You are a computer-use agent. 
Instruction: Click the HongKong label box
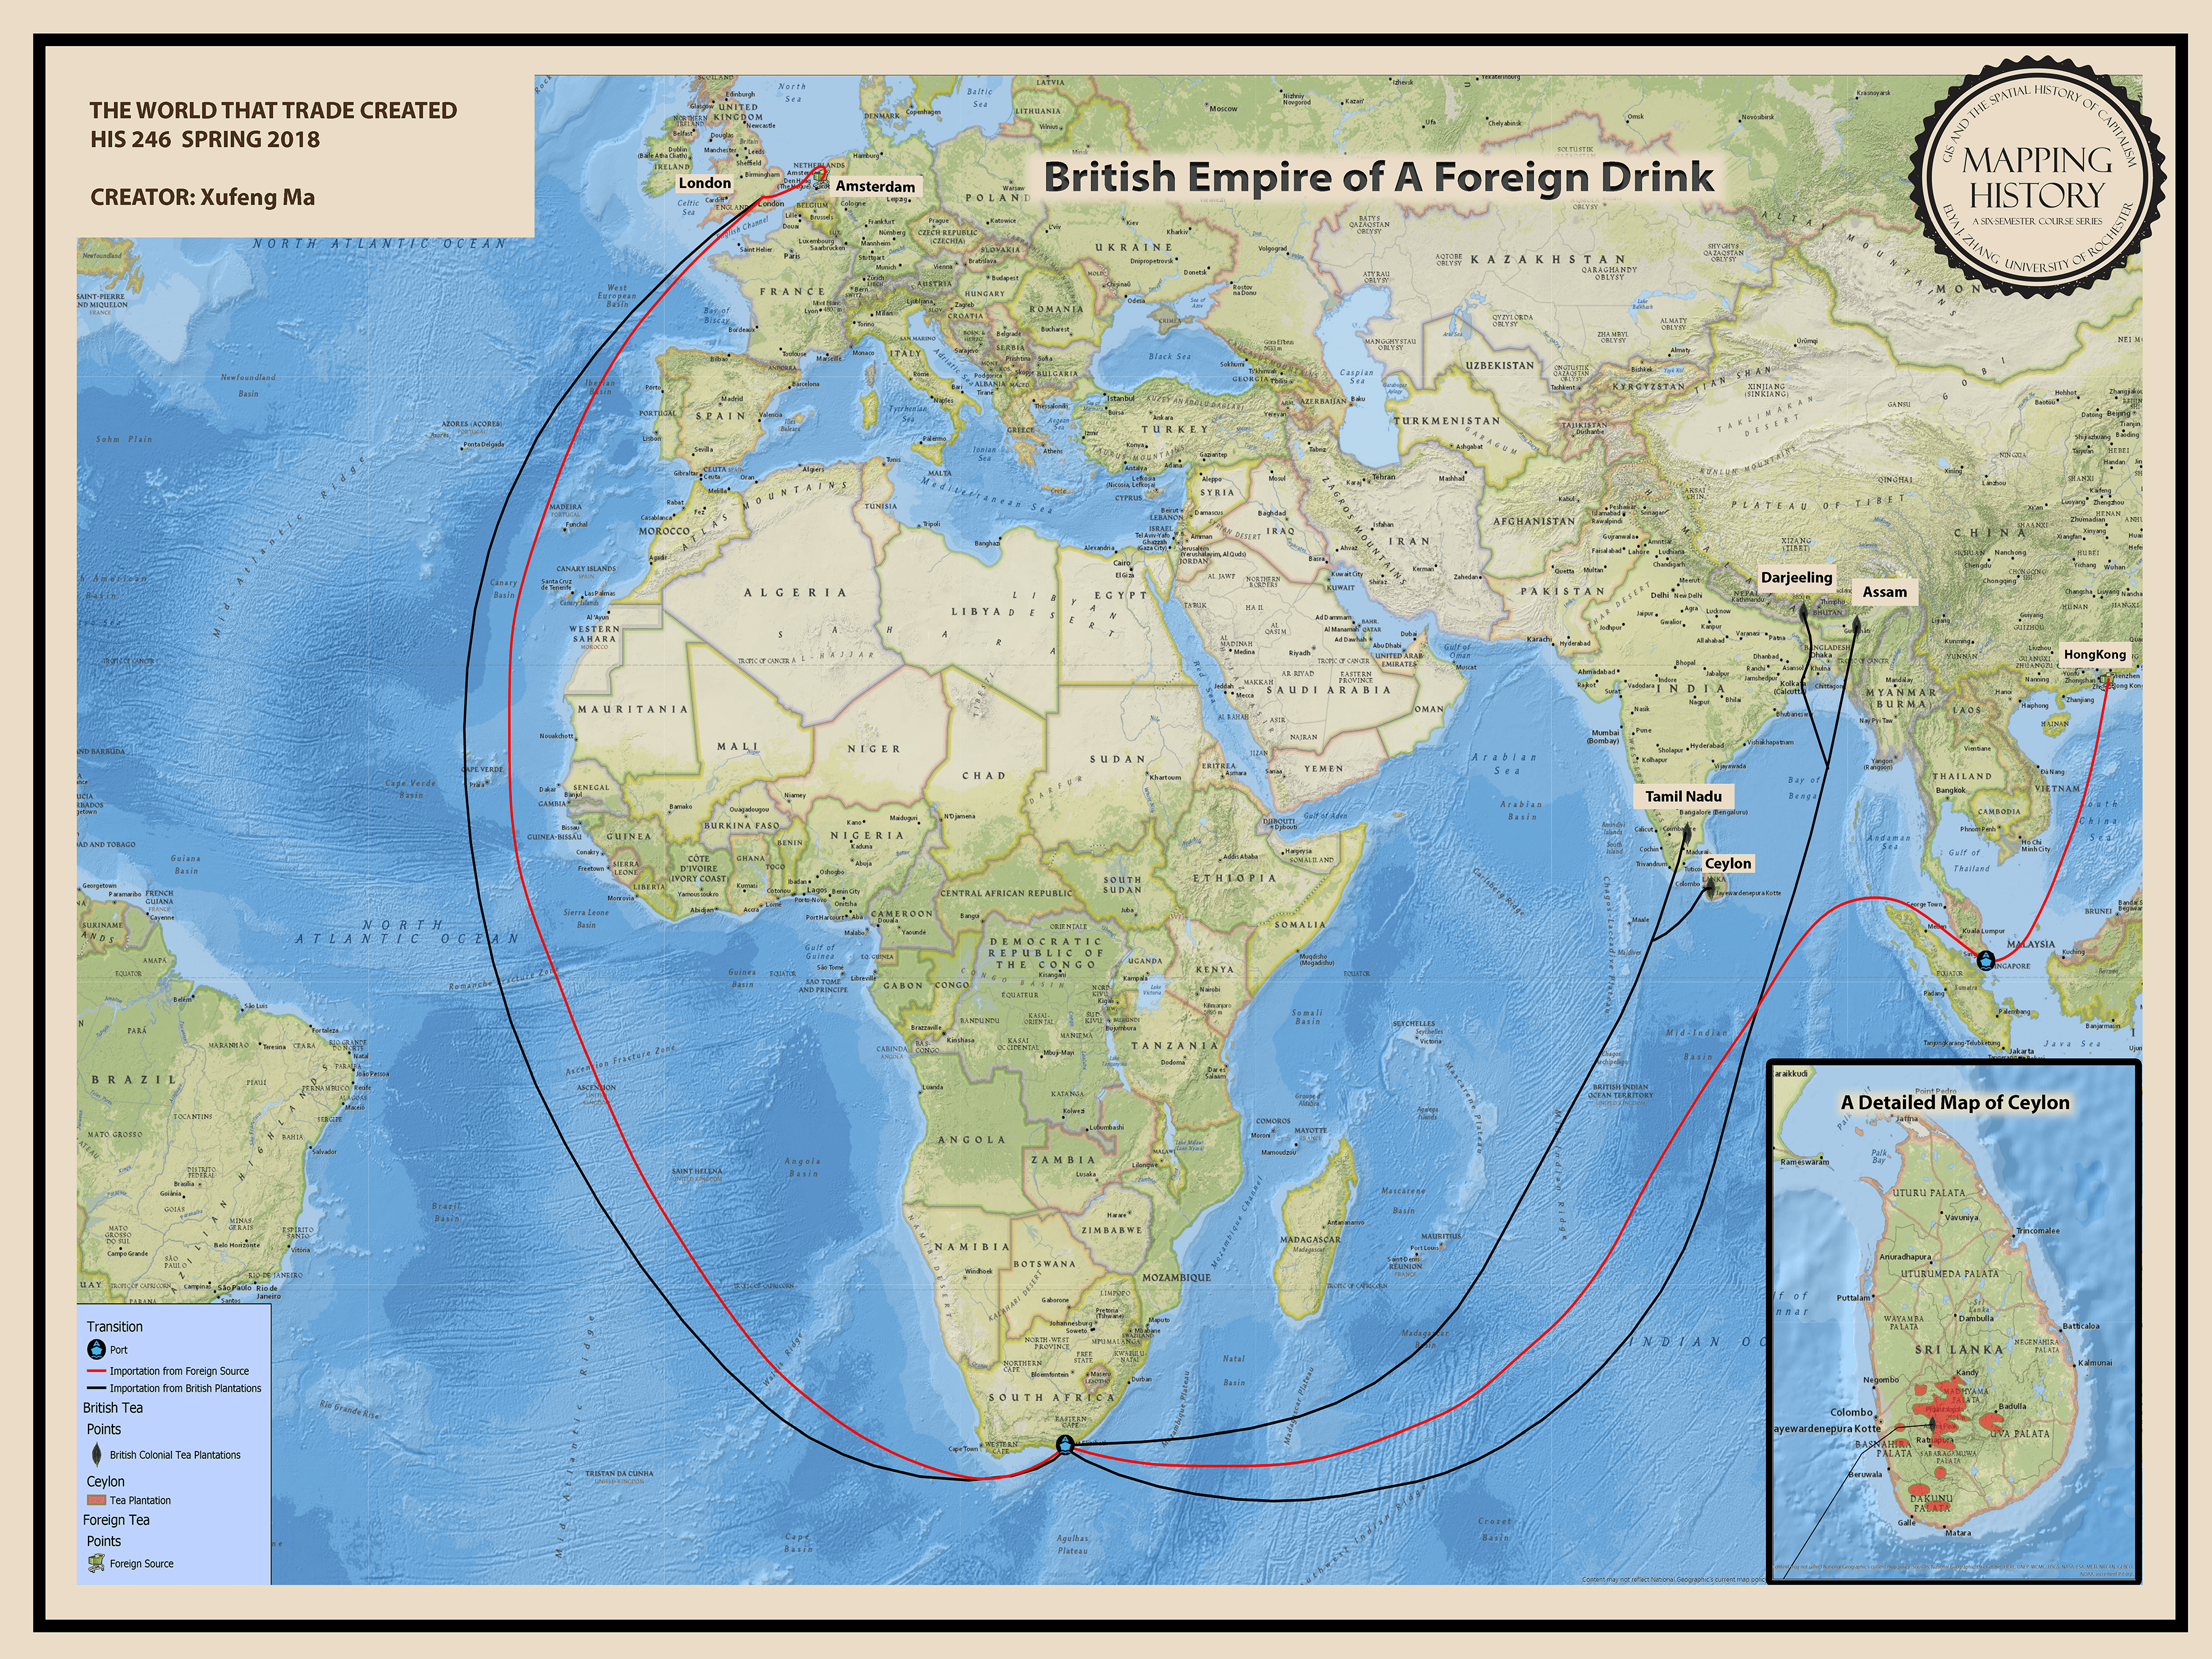pos(2095,655)
